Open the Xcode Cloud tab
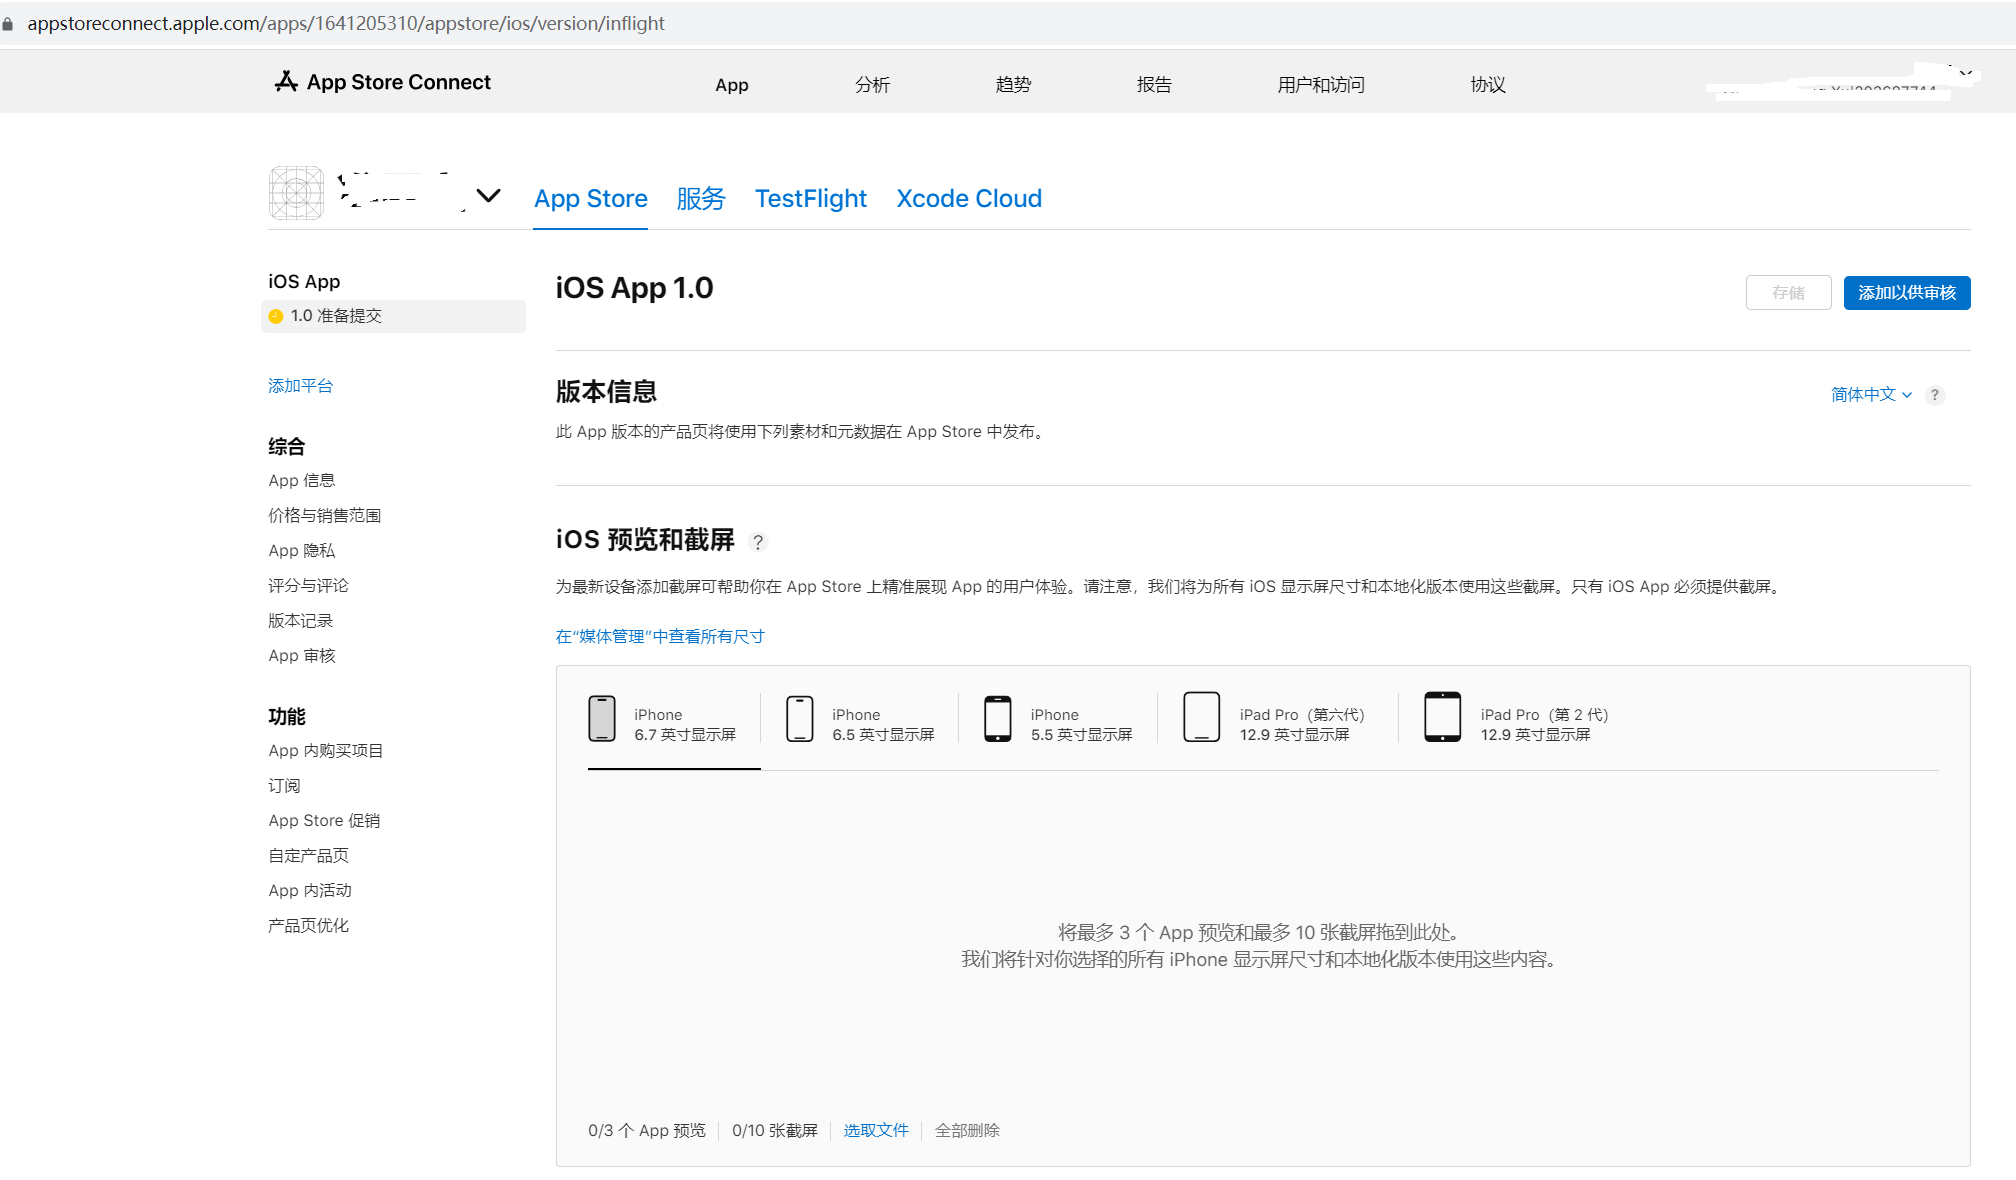This screenshot has height=1180, width=2016. (969, 199)
